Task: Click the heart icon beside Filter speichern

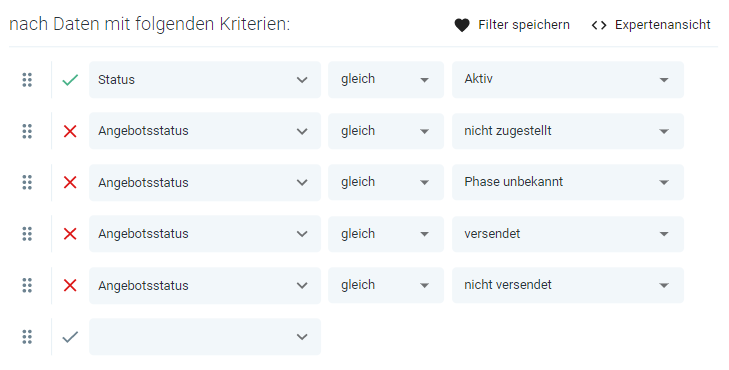Action: coord(462,25)
